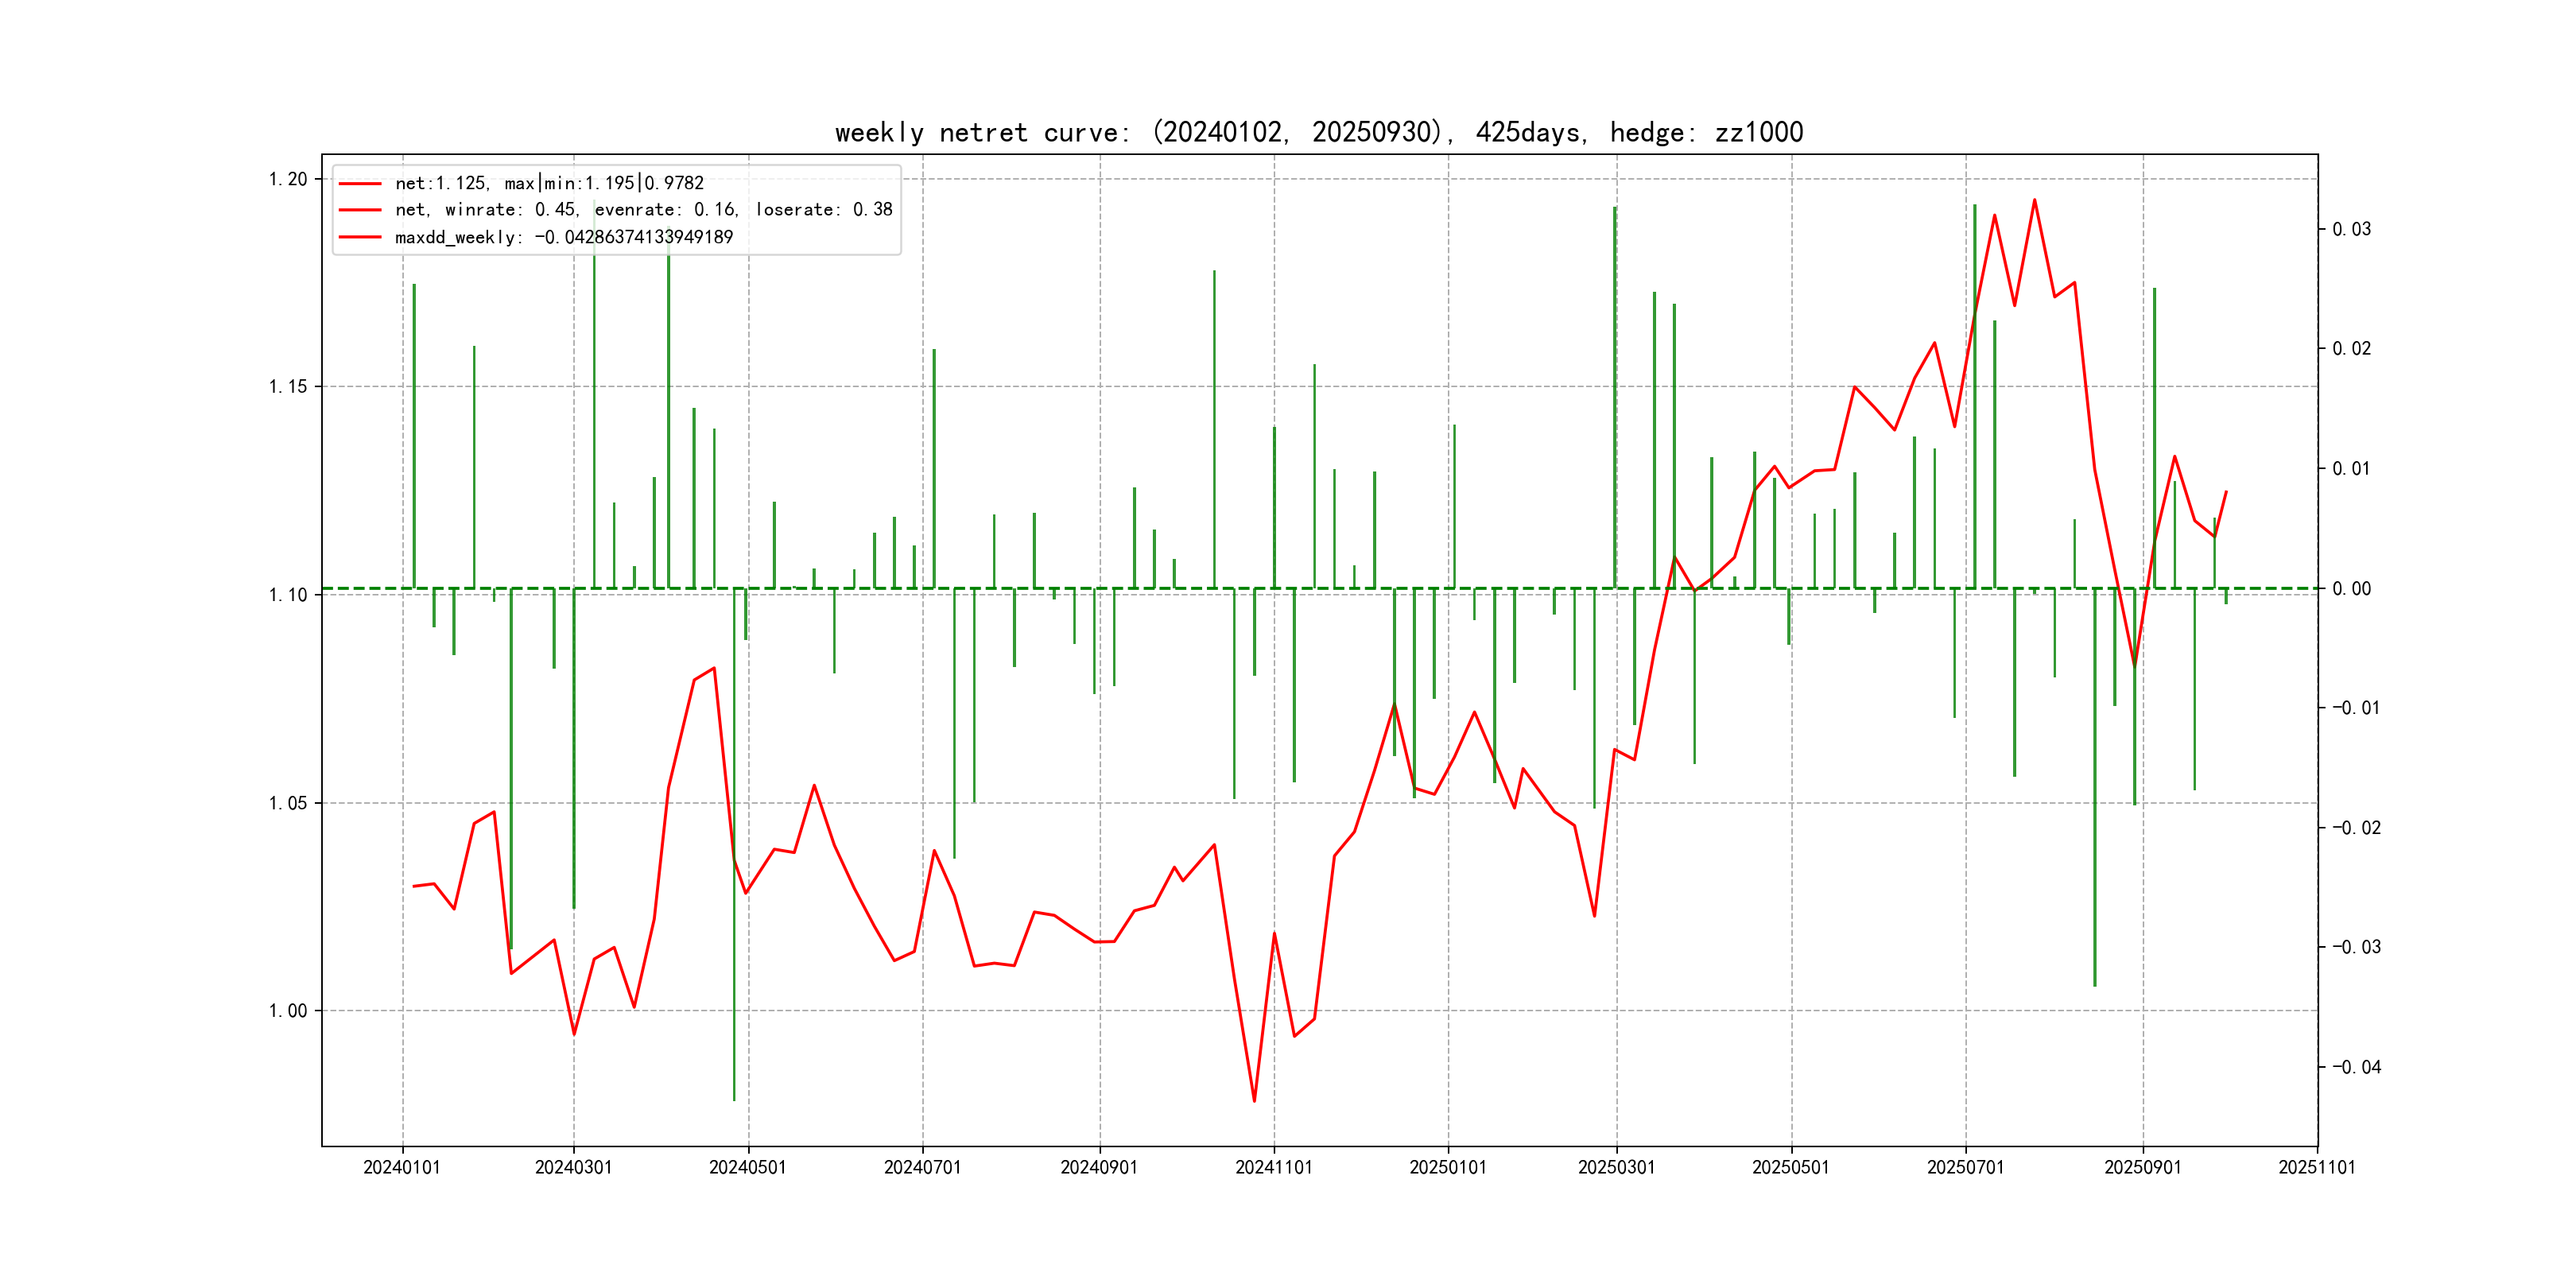Select the 20240101 x-axis date label
This screenshot has height=1288, width=2576.
click(x=402, y=1167)
